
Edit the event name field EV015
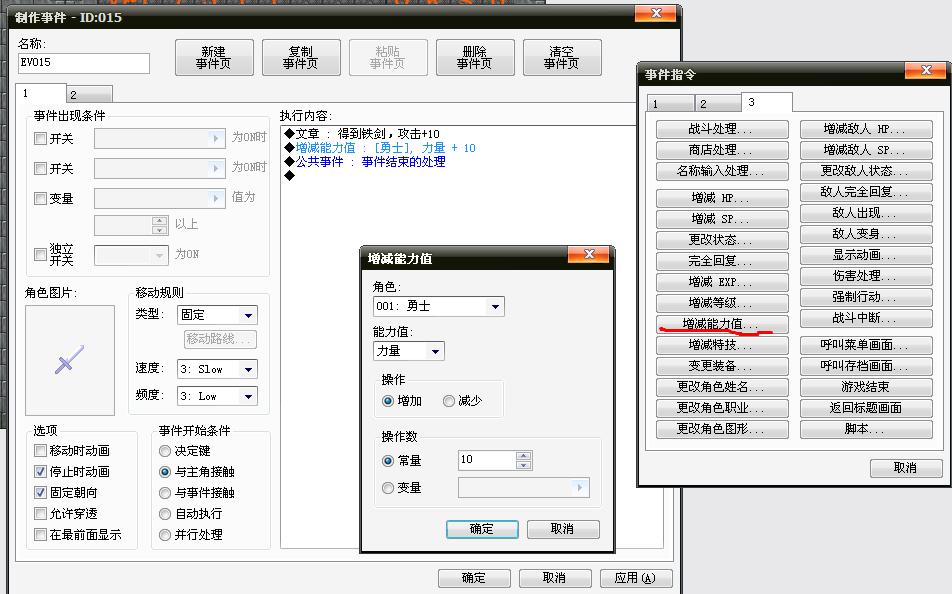click(x=84, y=63)
